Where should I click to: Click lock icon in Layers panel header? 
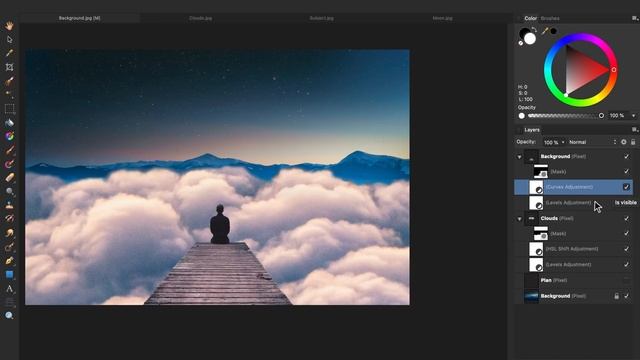point(633,142)
